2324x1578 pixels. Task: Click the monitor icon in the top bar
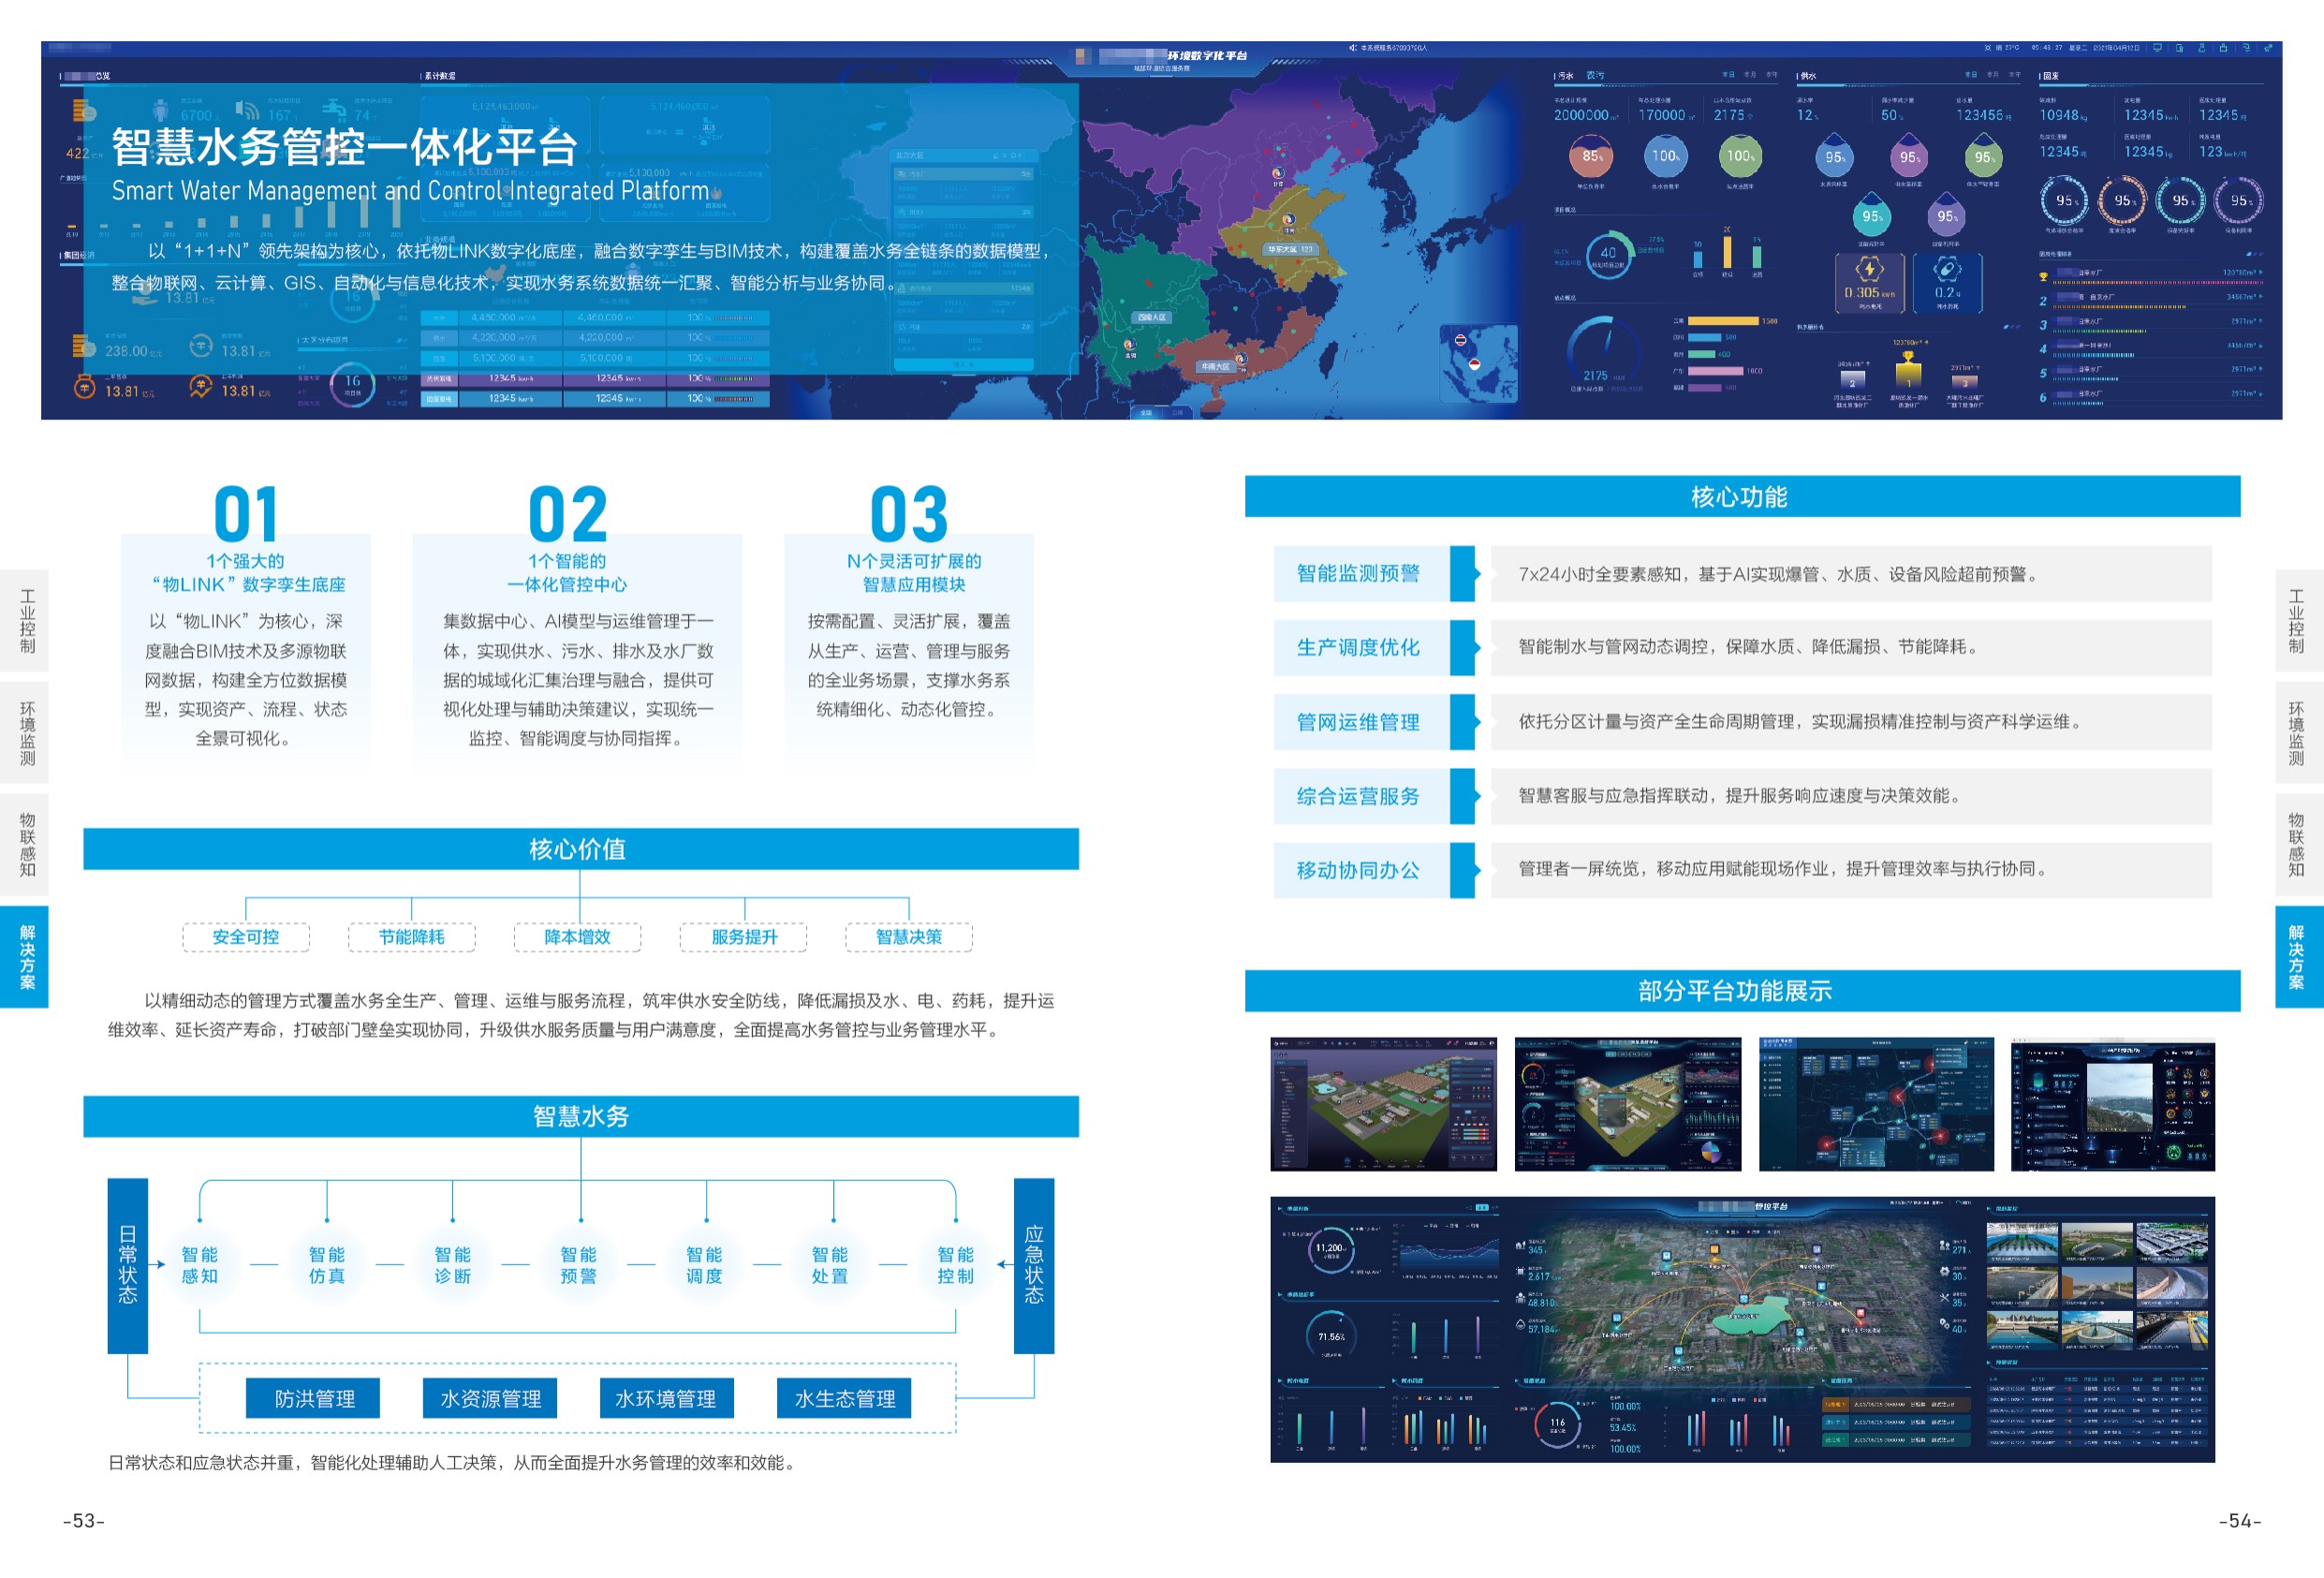(x=2158, y=48)
